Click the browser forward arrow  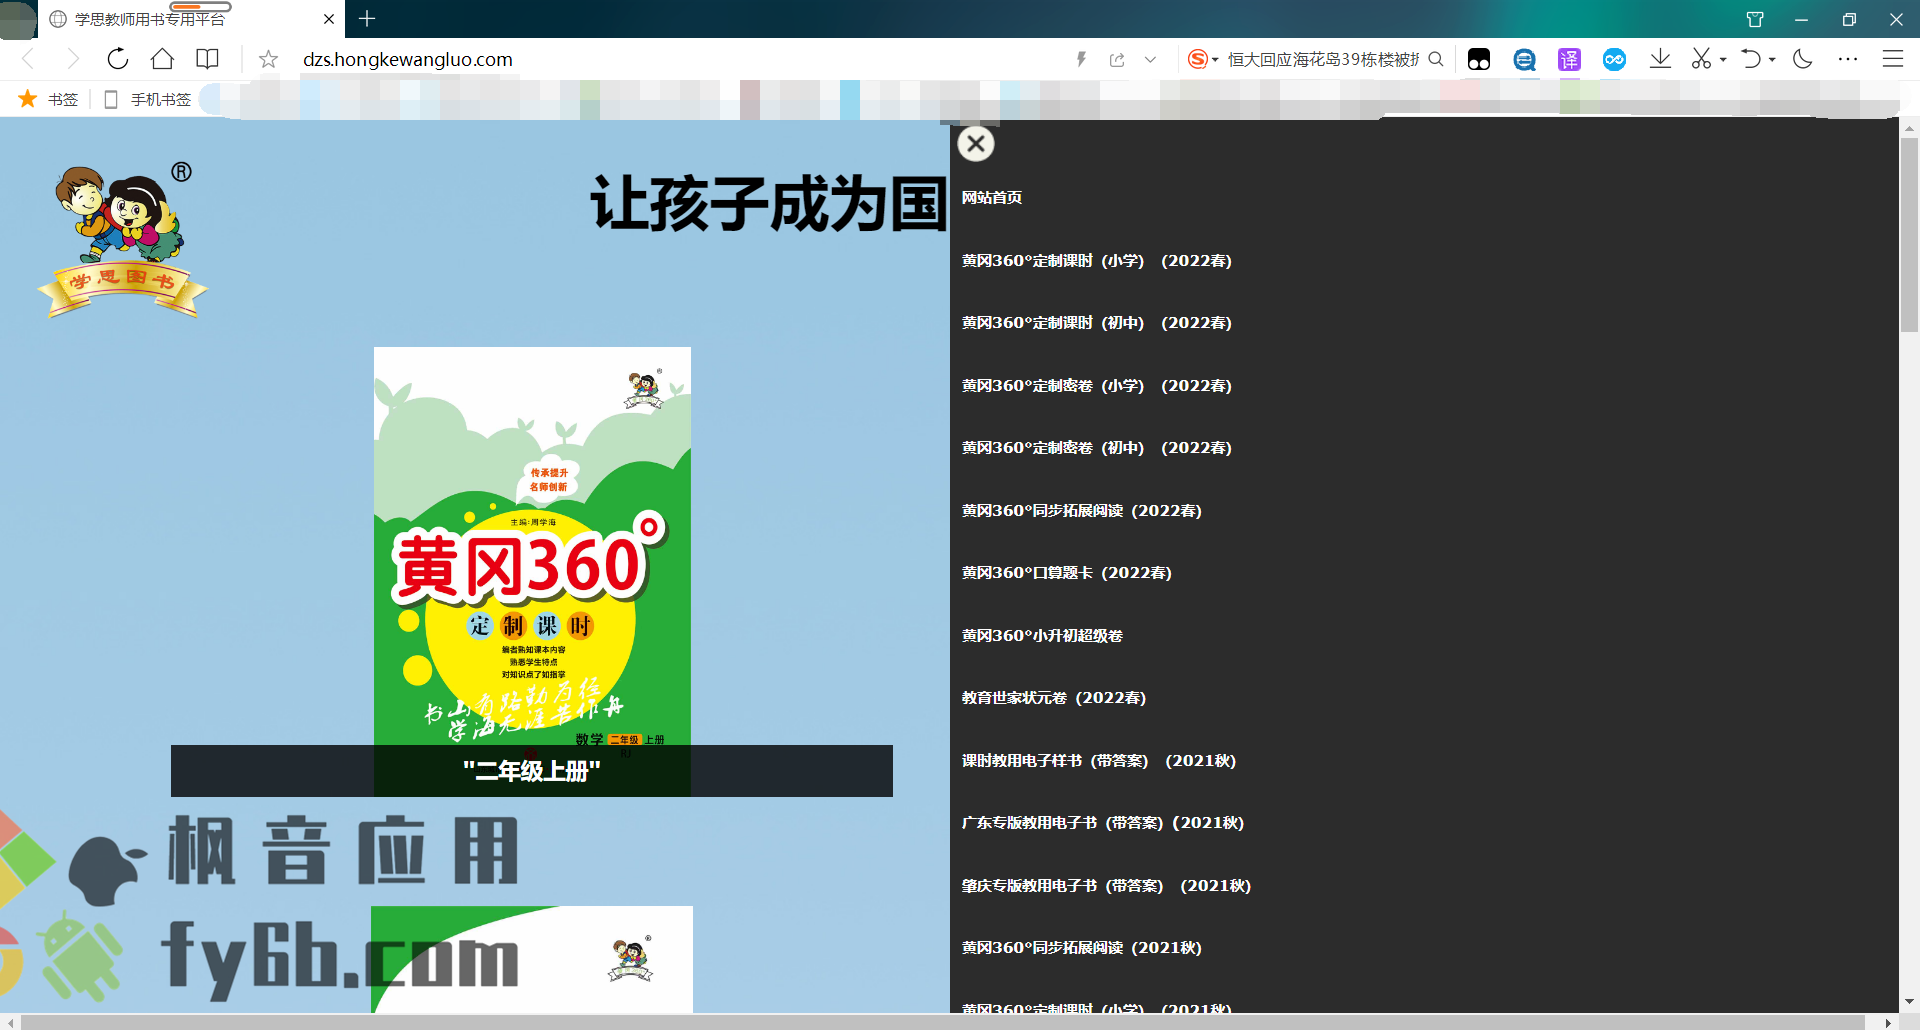(x=72, y=59)
